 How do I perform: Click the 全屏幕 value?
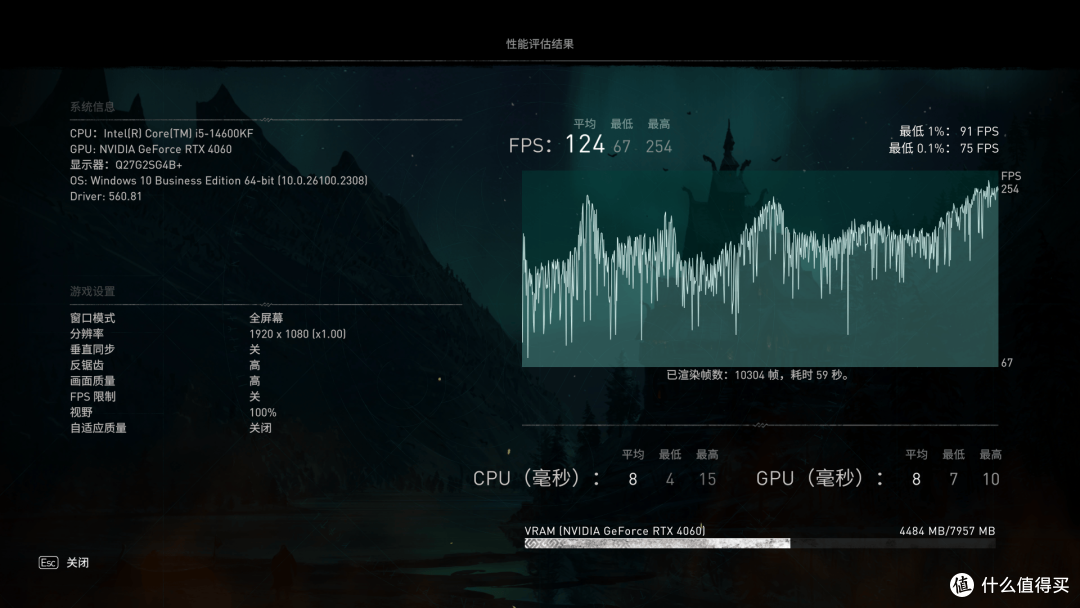pyautogui.click(x=266, y=318)
